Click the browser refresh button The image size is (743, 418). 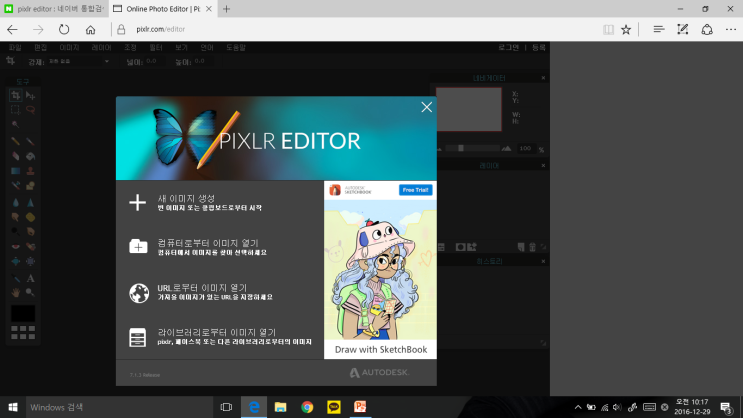64,29
